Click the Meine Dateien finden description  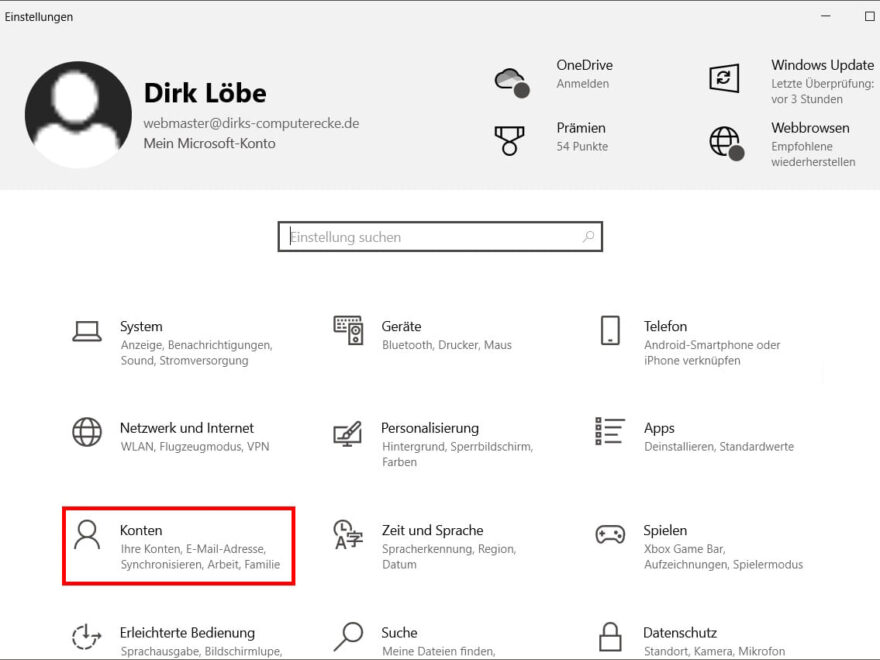click(439, 652)
